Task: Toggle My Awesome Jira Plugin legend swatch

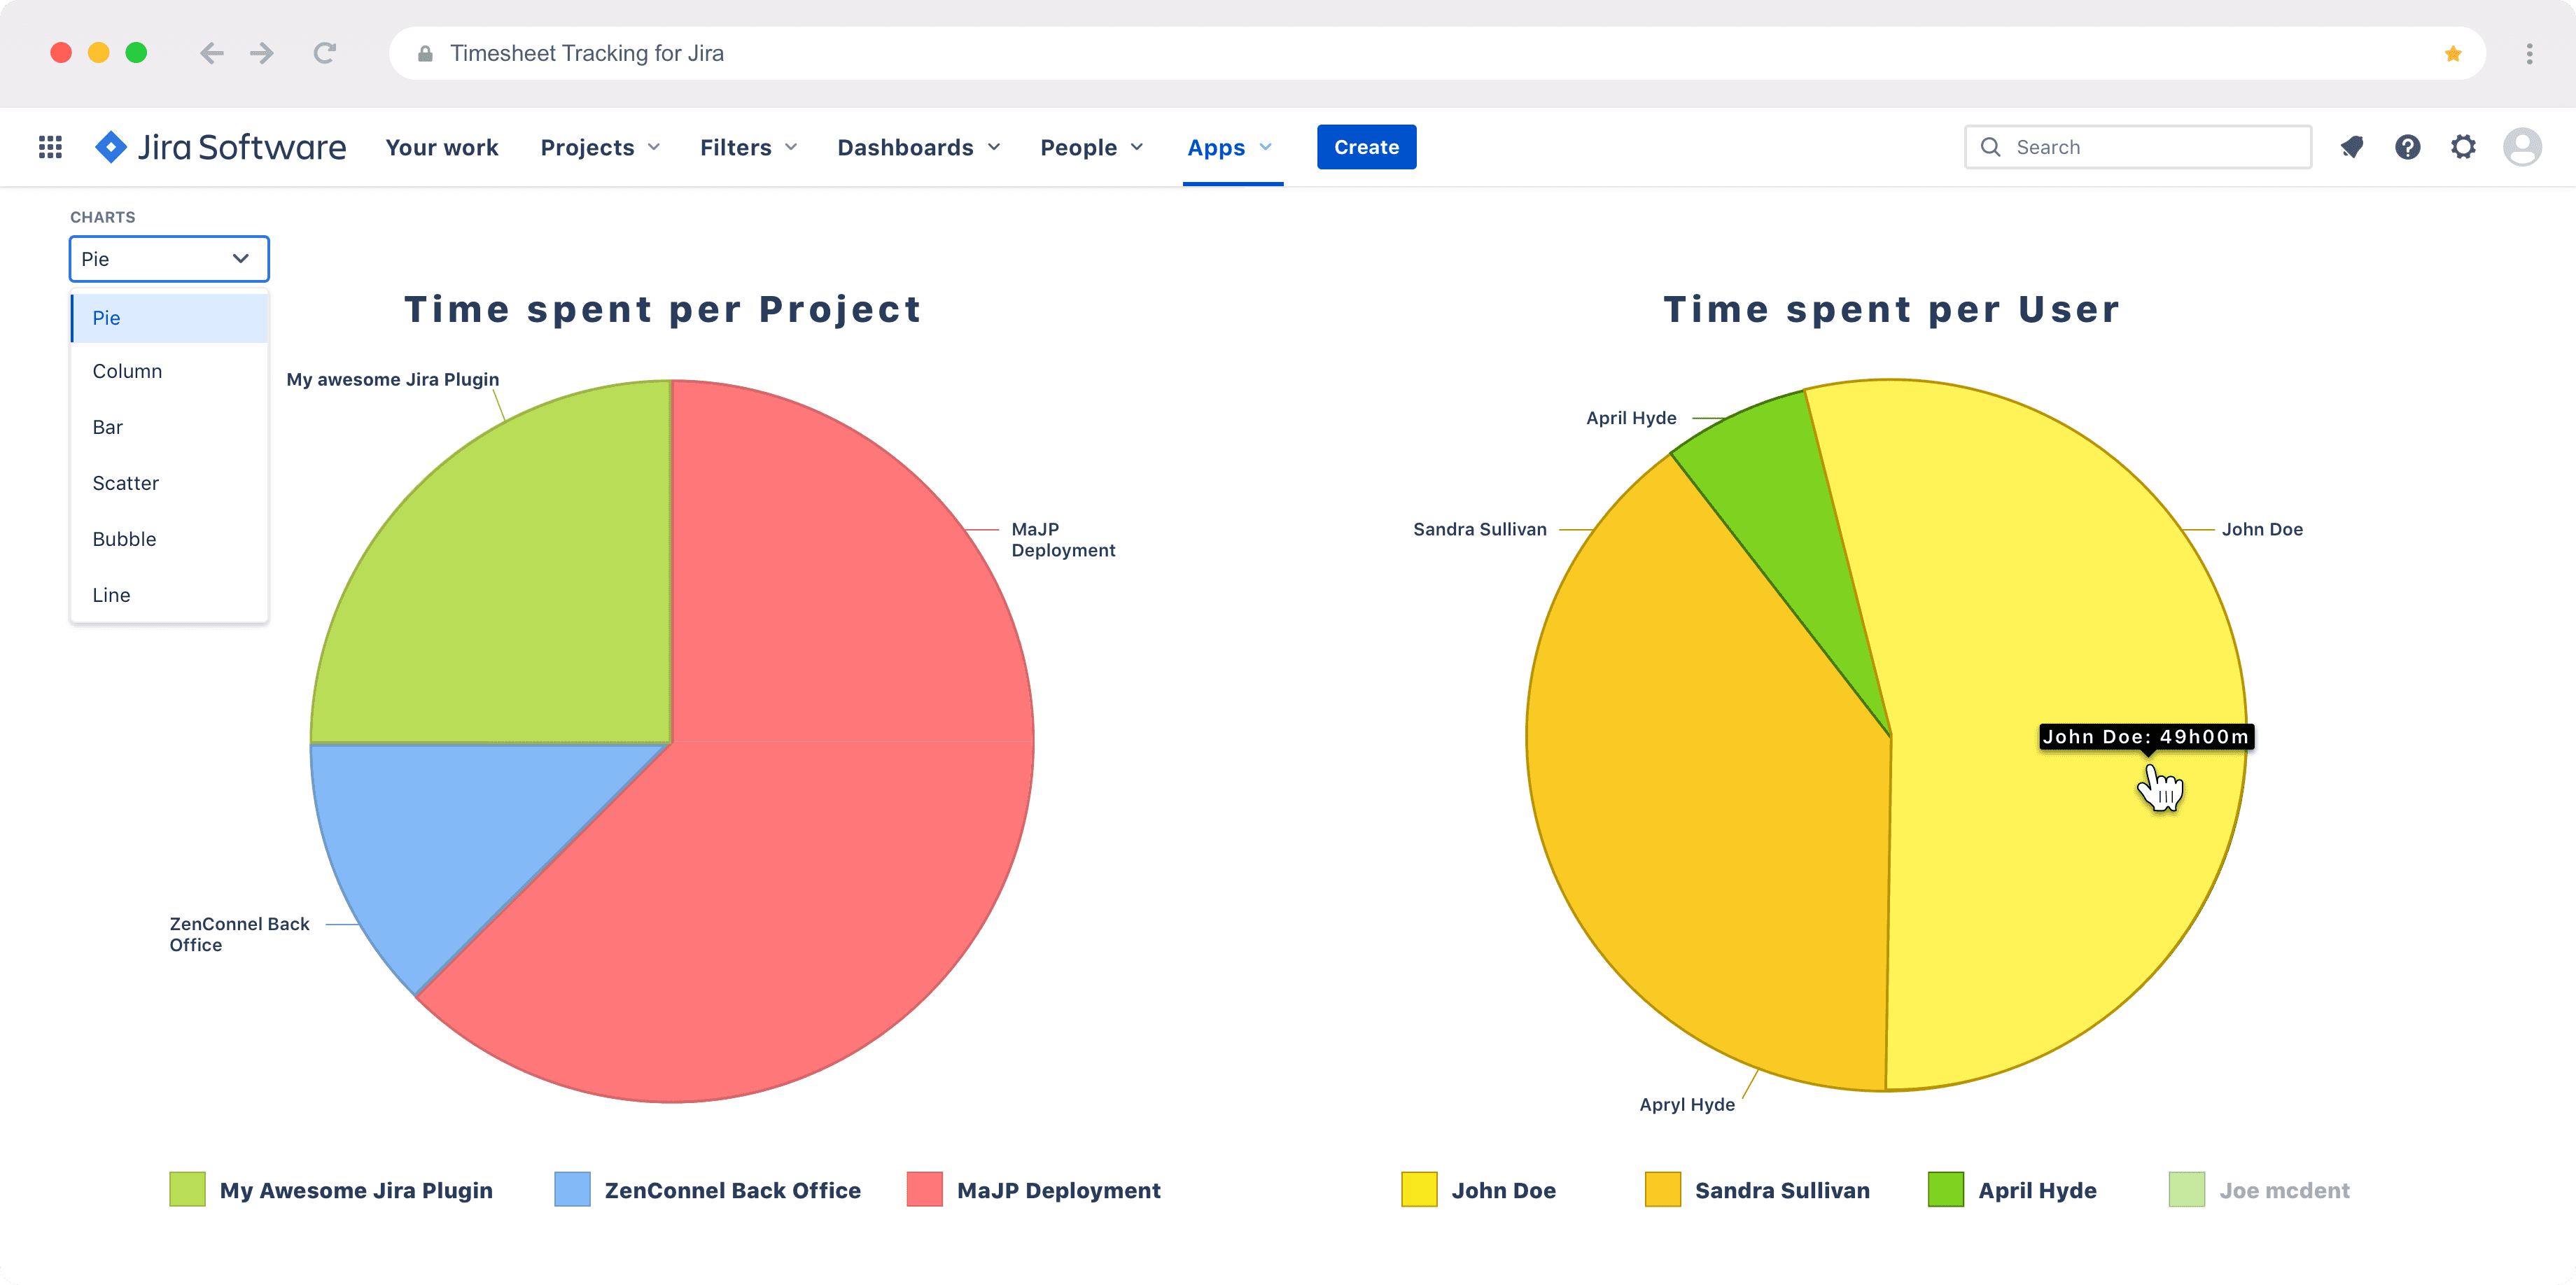Action: [x=187, y=1190]
